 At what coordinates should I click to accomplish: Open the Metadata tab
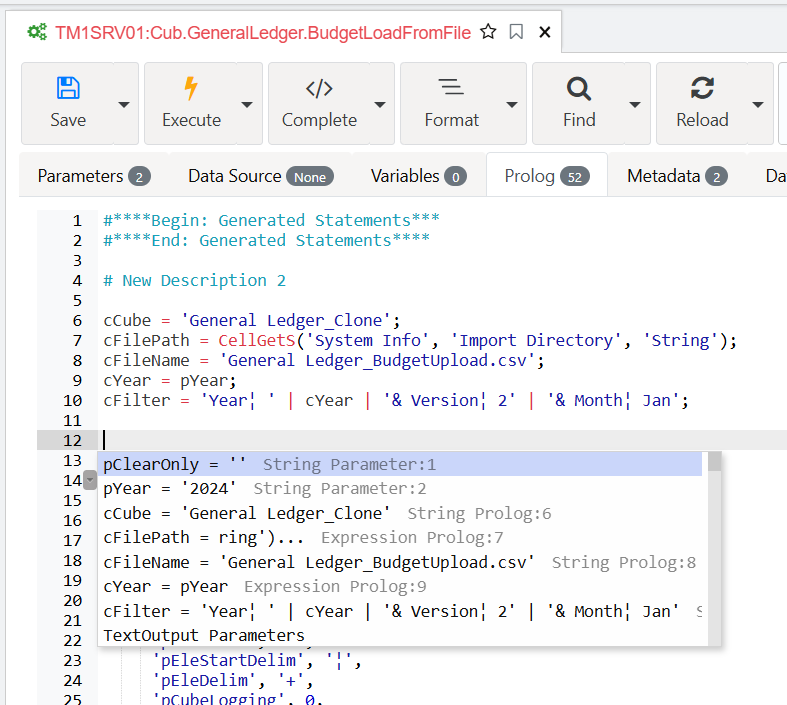[677, 176]
